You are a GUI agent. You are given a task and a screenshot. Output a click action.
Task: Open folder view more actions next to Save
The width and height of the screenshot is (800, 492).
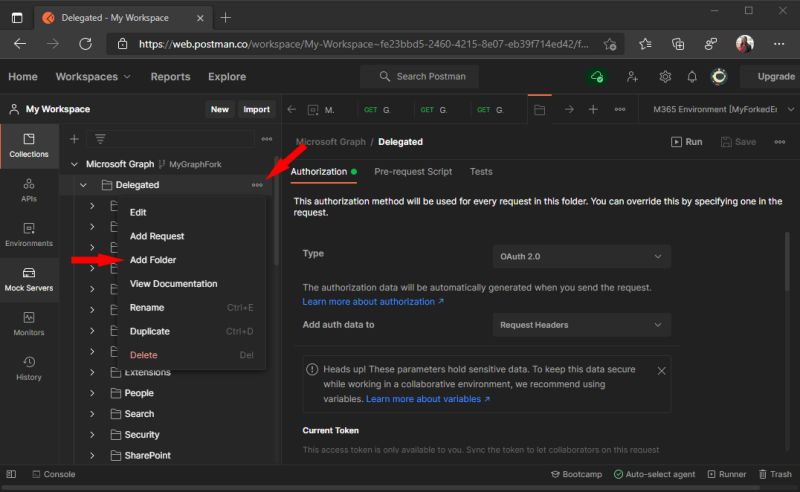[x=780, y=142]
